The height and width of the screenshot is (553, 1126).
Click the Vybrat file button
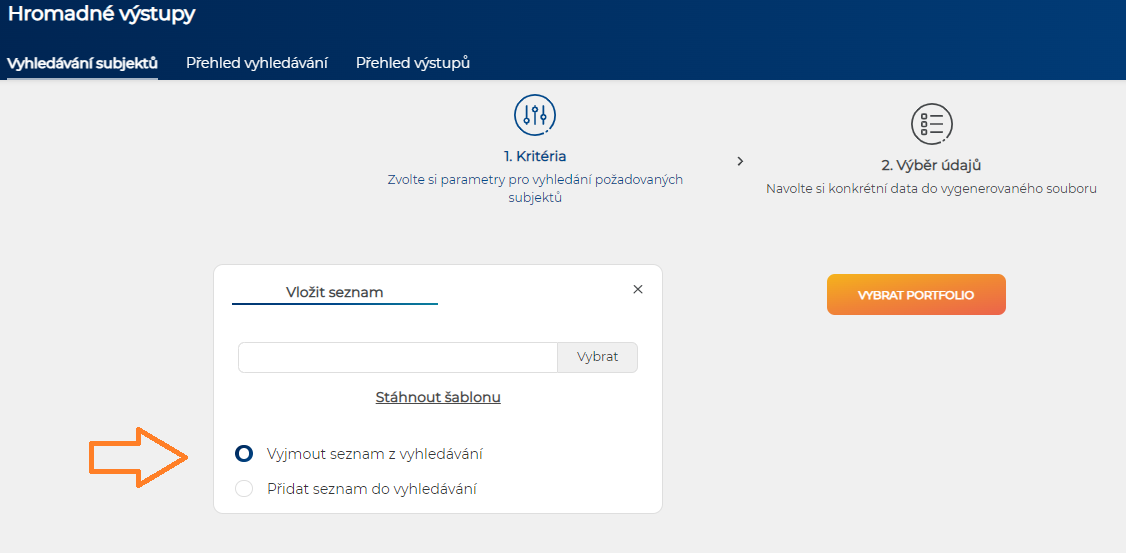pyautogui.click(x=597, y=357)
